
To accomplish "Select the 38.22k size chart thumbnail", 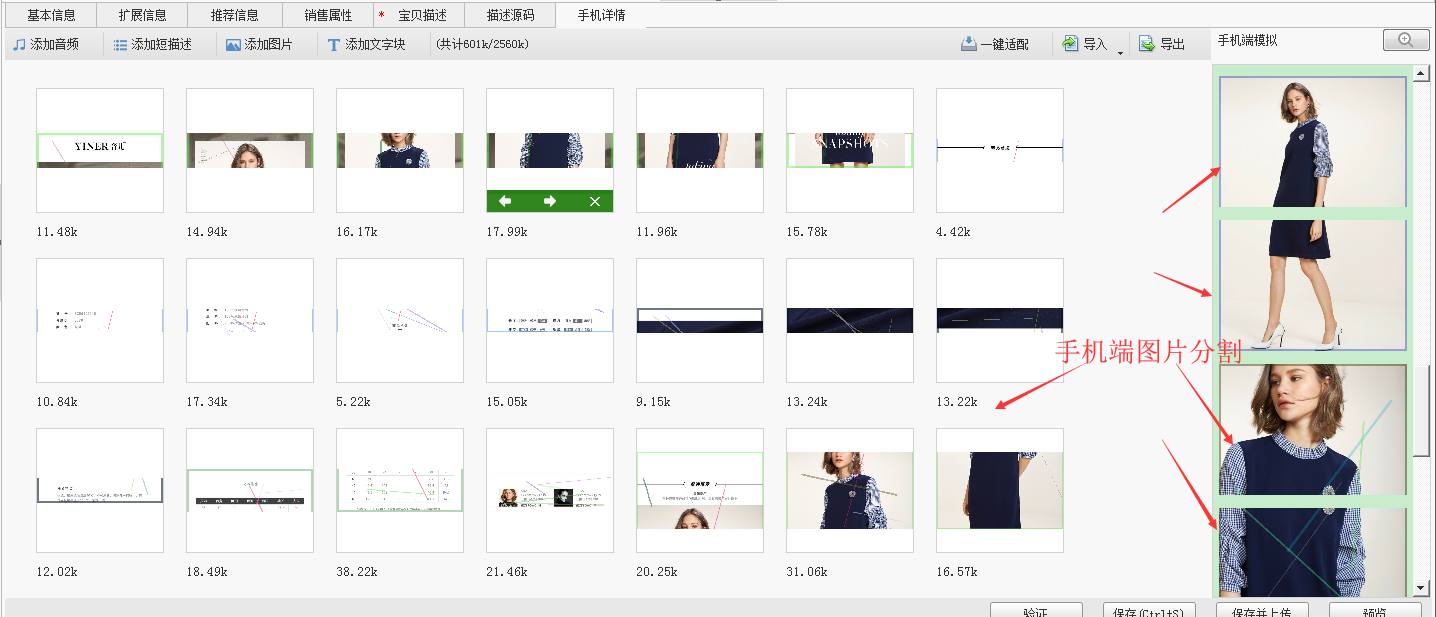I will coord(400,490).
